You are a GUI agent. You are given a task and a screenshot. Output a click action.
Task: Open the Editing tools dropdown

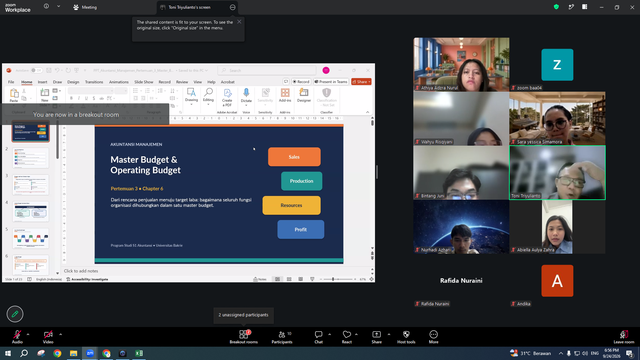pos(208,97)
